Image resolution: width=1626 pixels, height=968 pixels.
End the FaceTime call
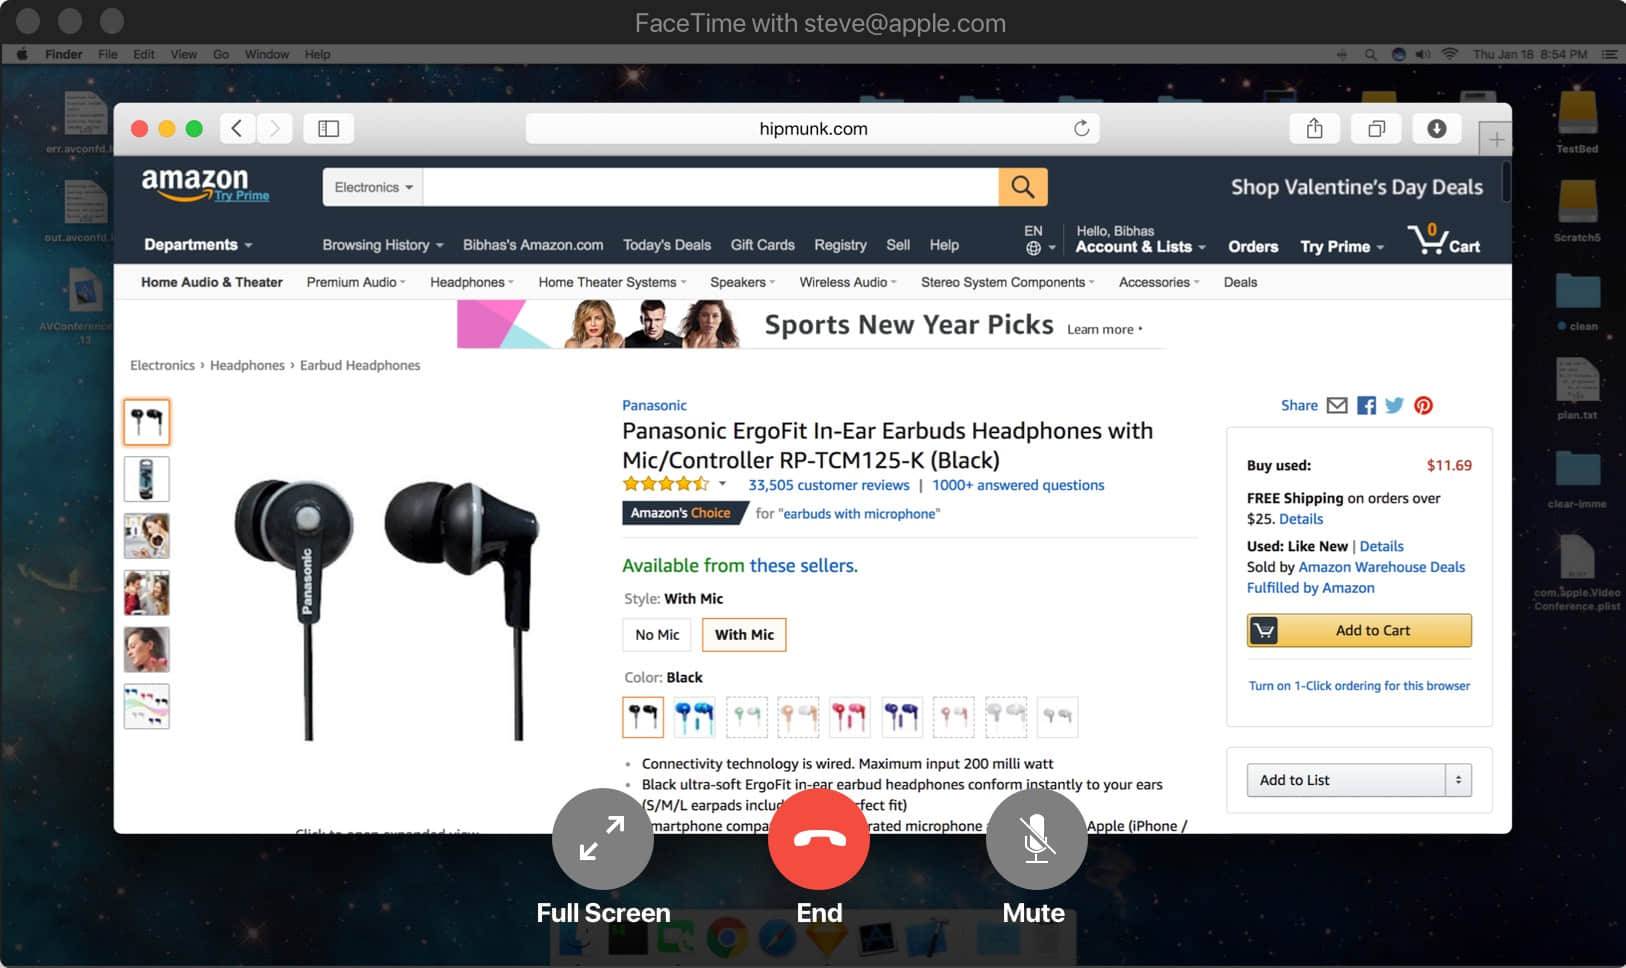[x=818, y=839]
